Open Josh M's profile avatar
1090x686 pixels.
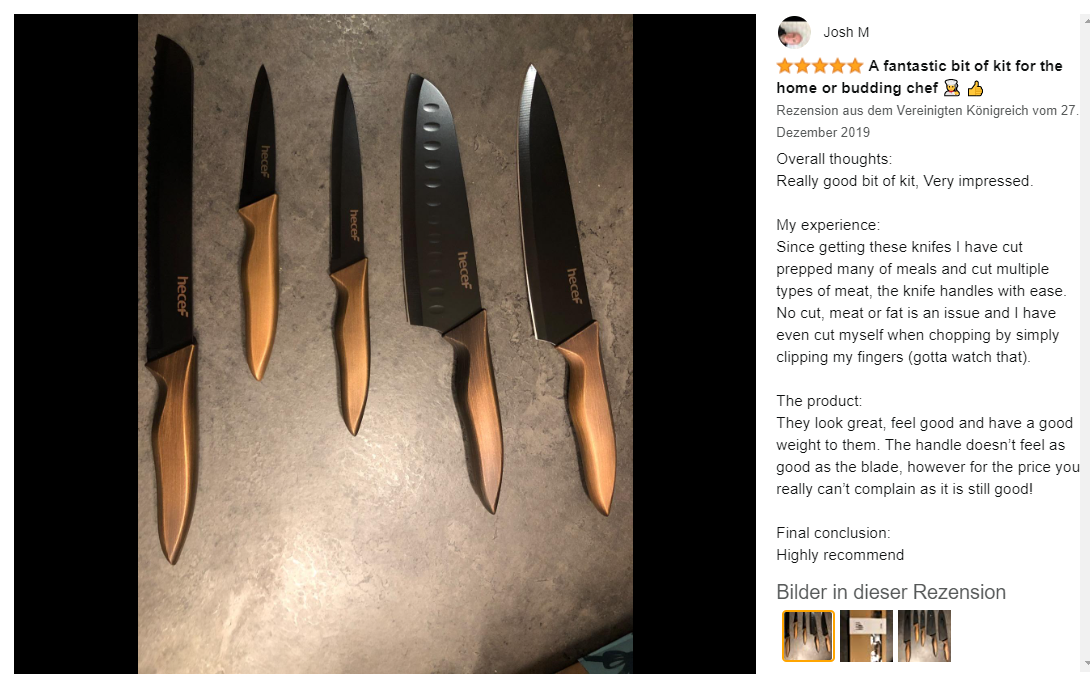(x=794, y=32)
